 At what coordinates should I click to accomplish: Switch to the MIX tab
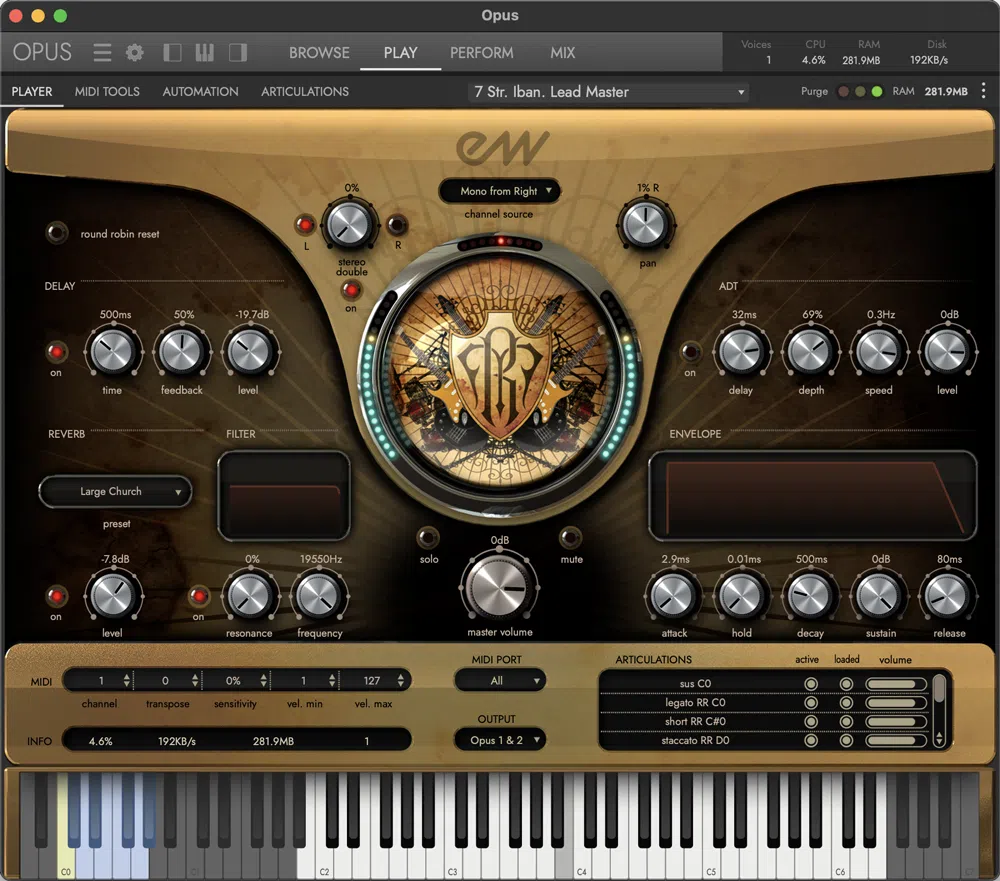click(x=562, y=52)
